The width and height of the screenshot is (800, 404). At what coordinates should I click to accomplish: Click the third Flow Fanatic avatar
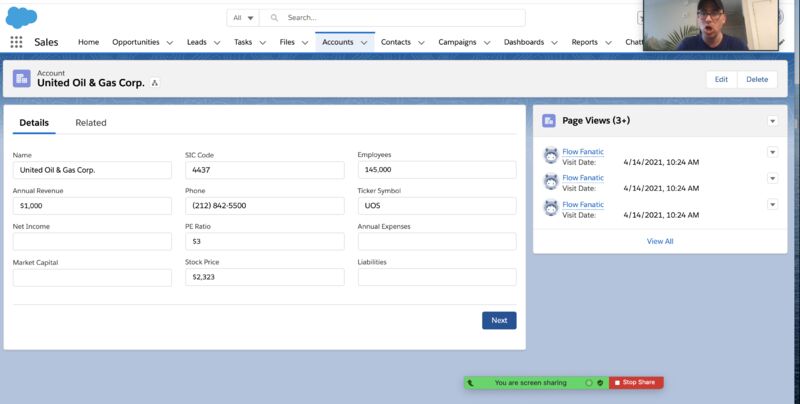pyautogui.click(x=551, y=208)
